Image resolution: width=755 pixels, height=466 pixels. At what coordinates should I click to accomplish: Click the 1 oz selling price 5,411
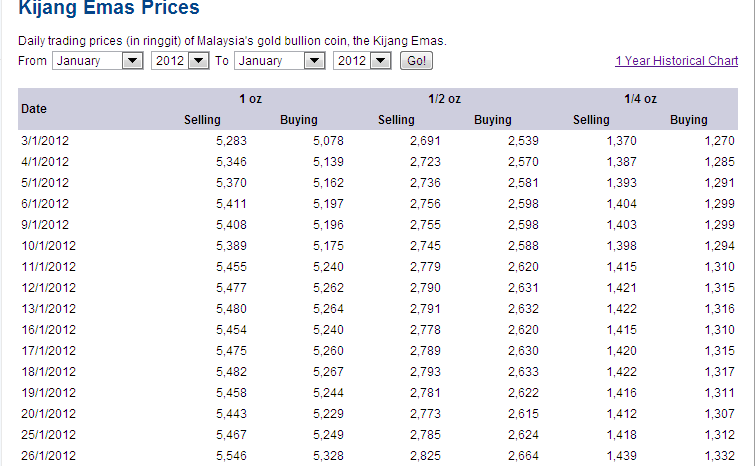(232, 204)
